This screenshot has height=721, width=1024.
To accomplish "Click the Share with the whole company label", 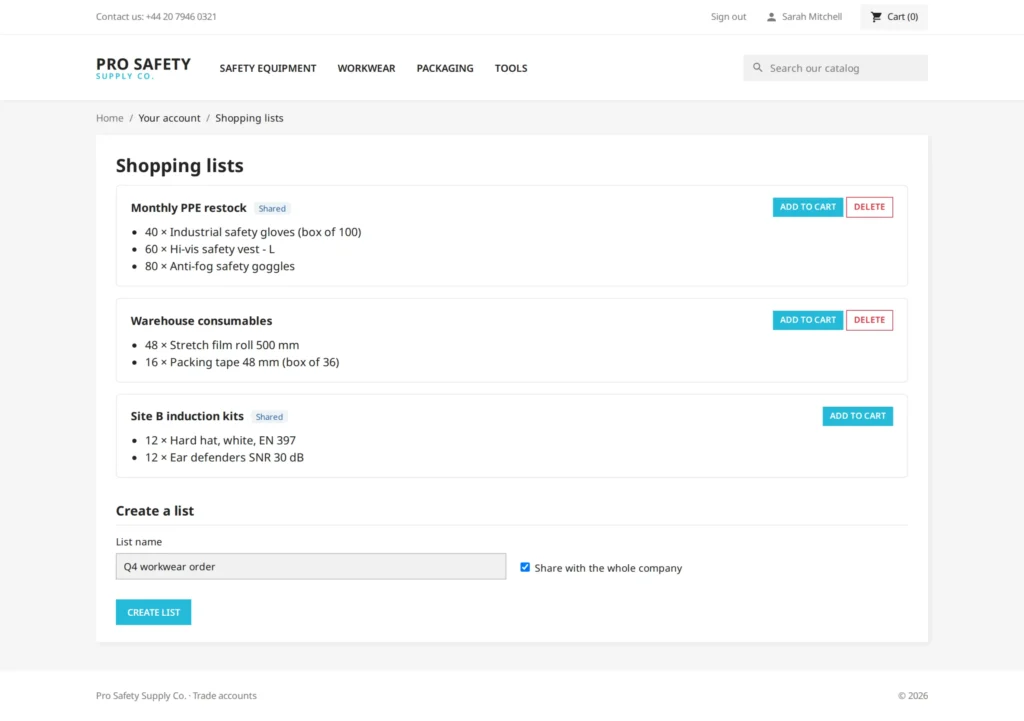I will (x=608, y=568).
